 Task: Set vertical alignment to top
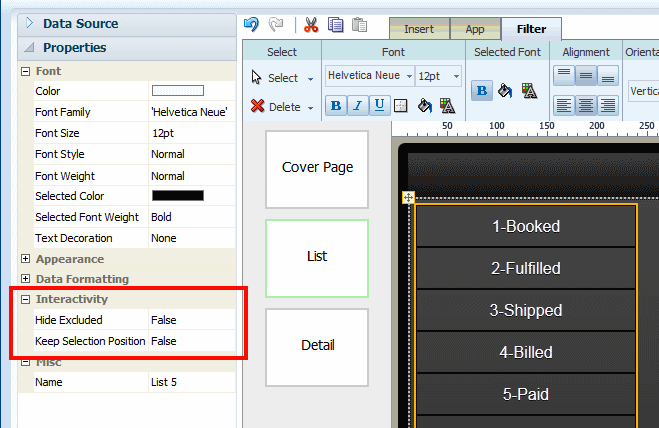click(x=564, y=76)
